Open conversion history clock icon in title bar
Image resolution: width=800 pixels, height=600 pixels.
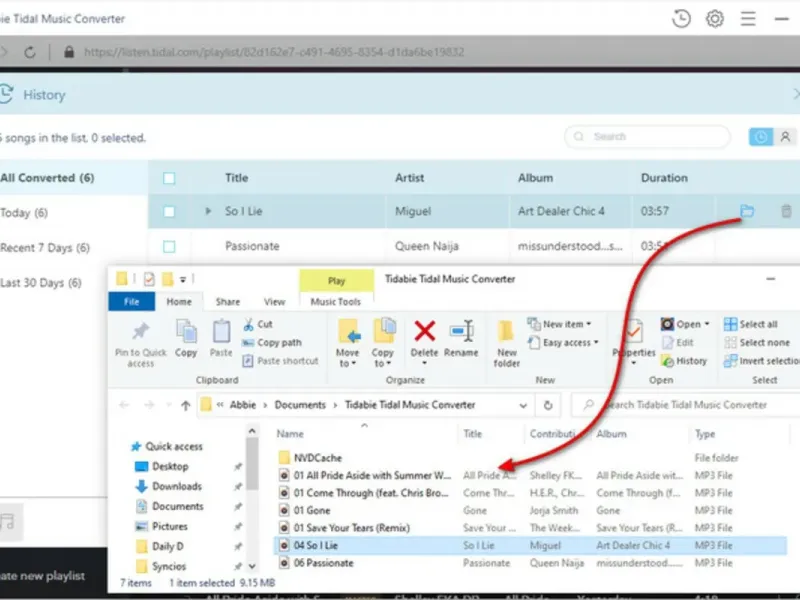pyautogui.click(x=681, y=19)
